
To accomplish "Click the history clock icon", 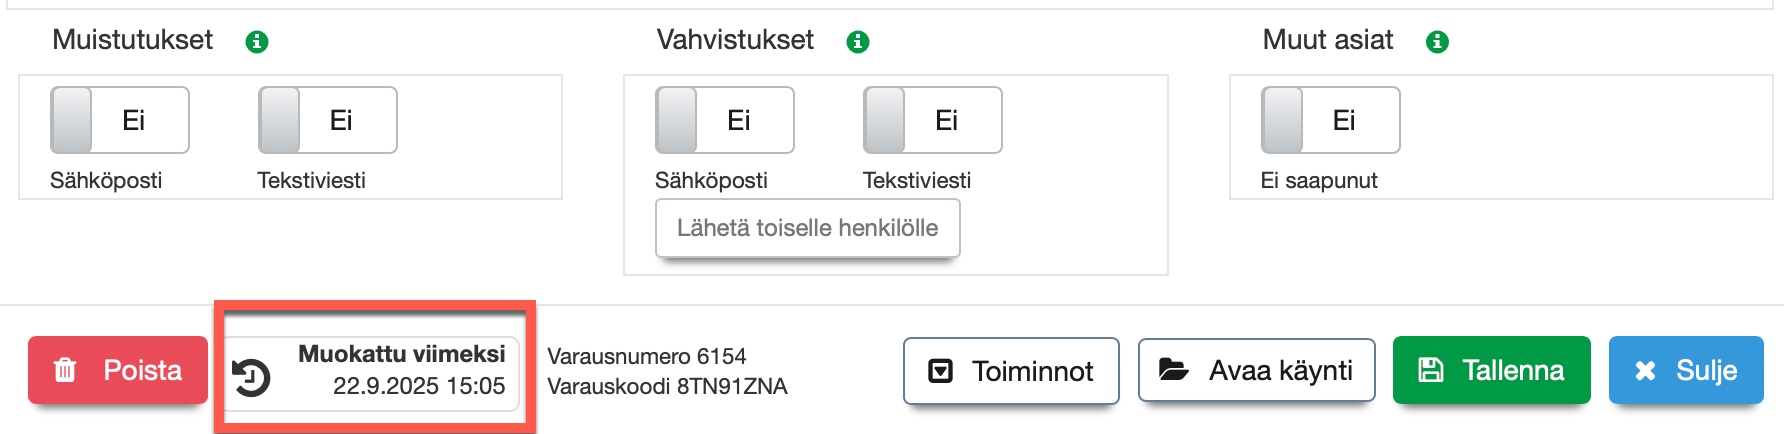I will 251,378.
